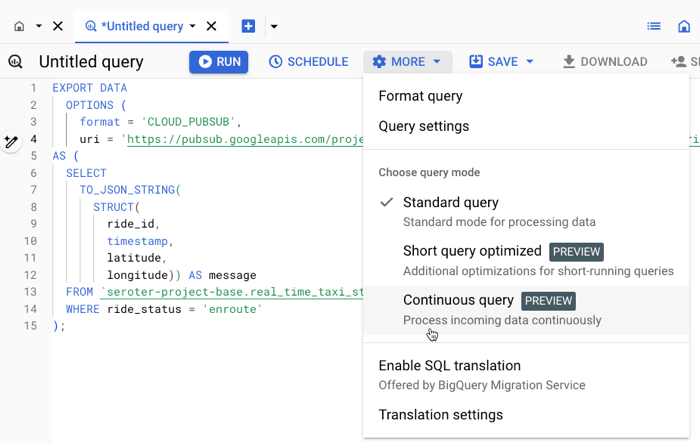
Task: Close the Untitled query tab
Action: click(212, 26)
